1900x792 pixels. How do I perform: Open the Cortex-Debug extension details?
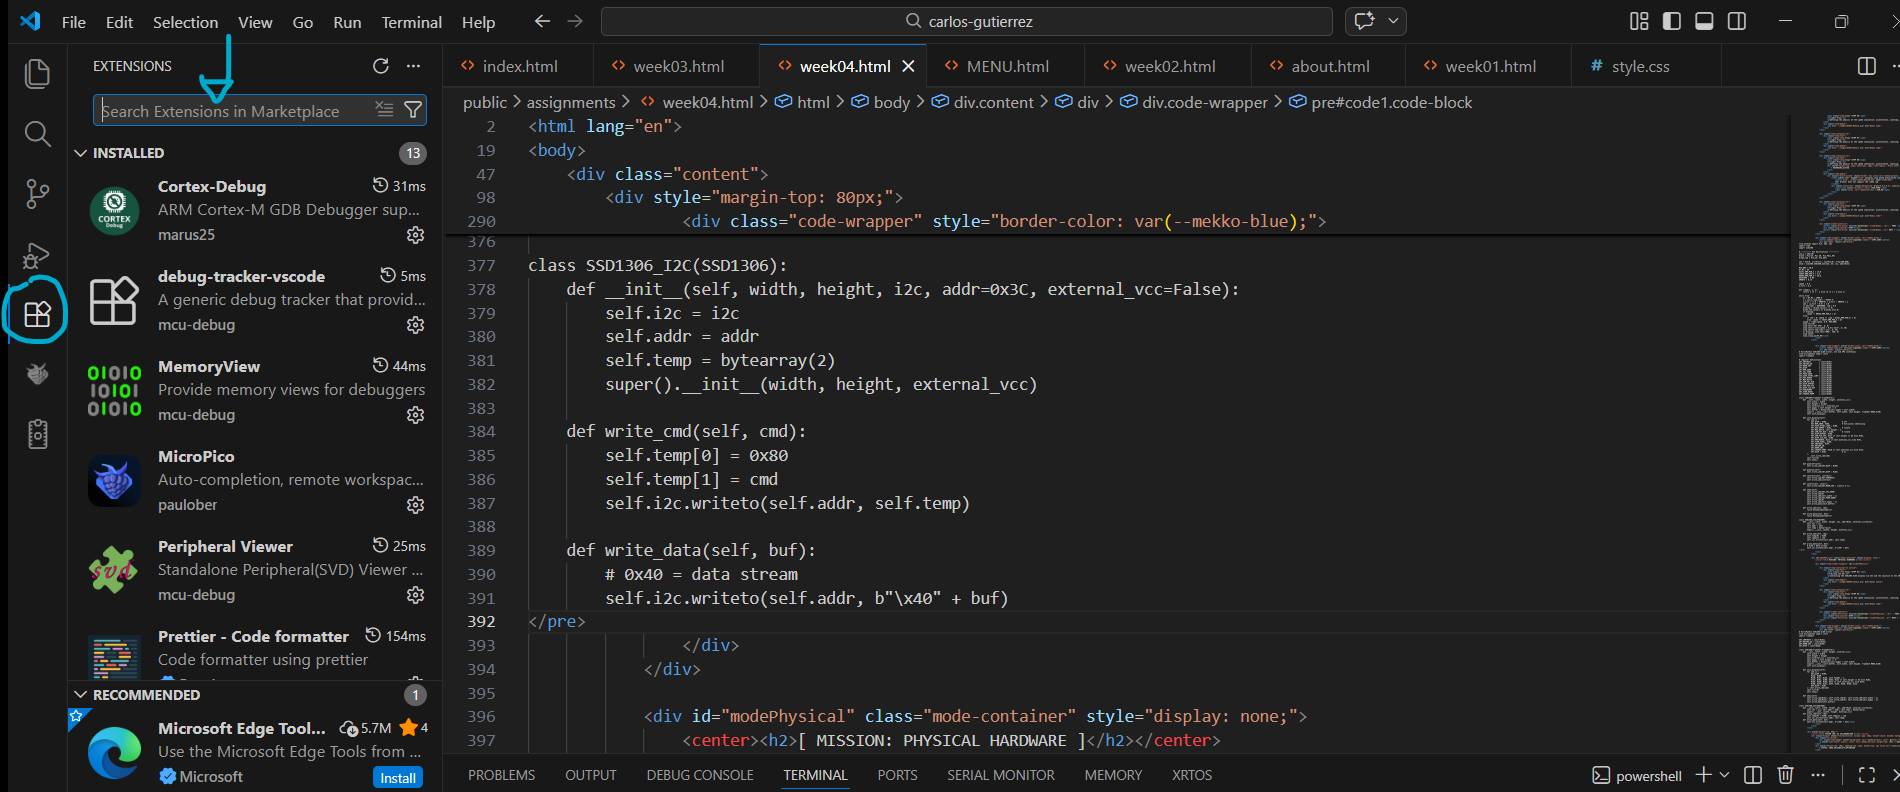pyautogui.click(x=256, y=210)
